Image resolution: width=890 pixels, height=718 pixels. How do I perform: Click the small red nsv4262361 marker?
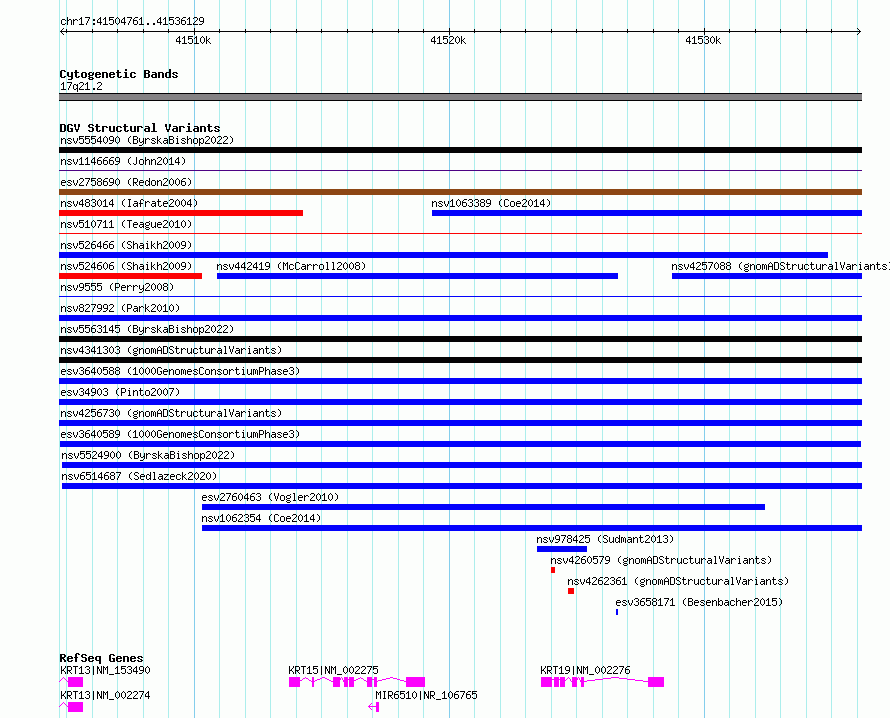(x=571, y=591)
